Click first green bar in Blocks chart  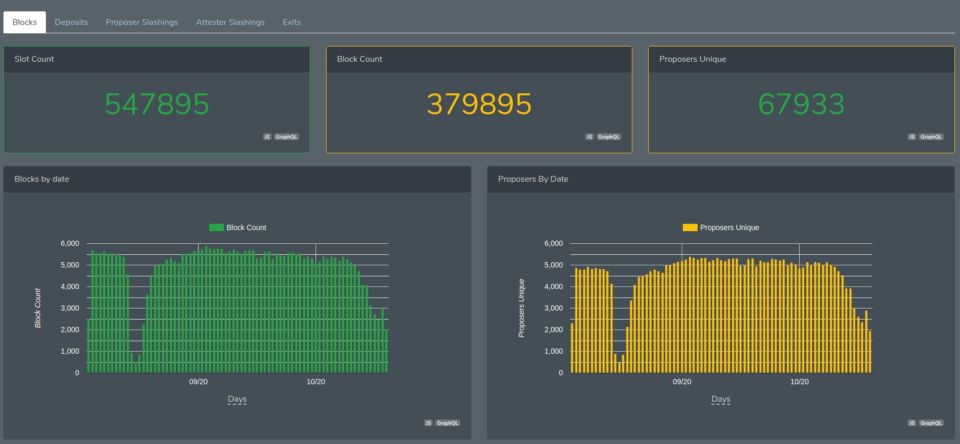point(89,345)
